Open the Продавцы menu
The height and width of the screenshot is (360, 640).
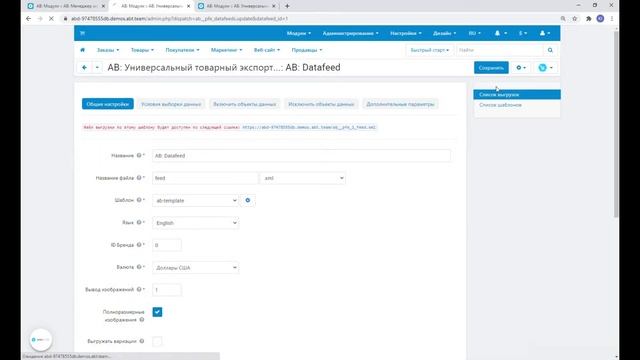point(307,50)
